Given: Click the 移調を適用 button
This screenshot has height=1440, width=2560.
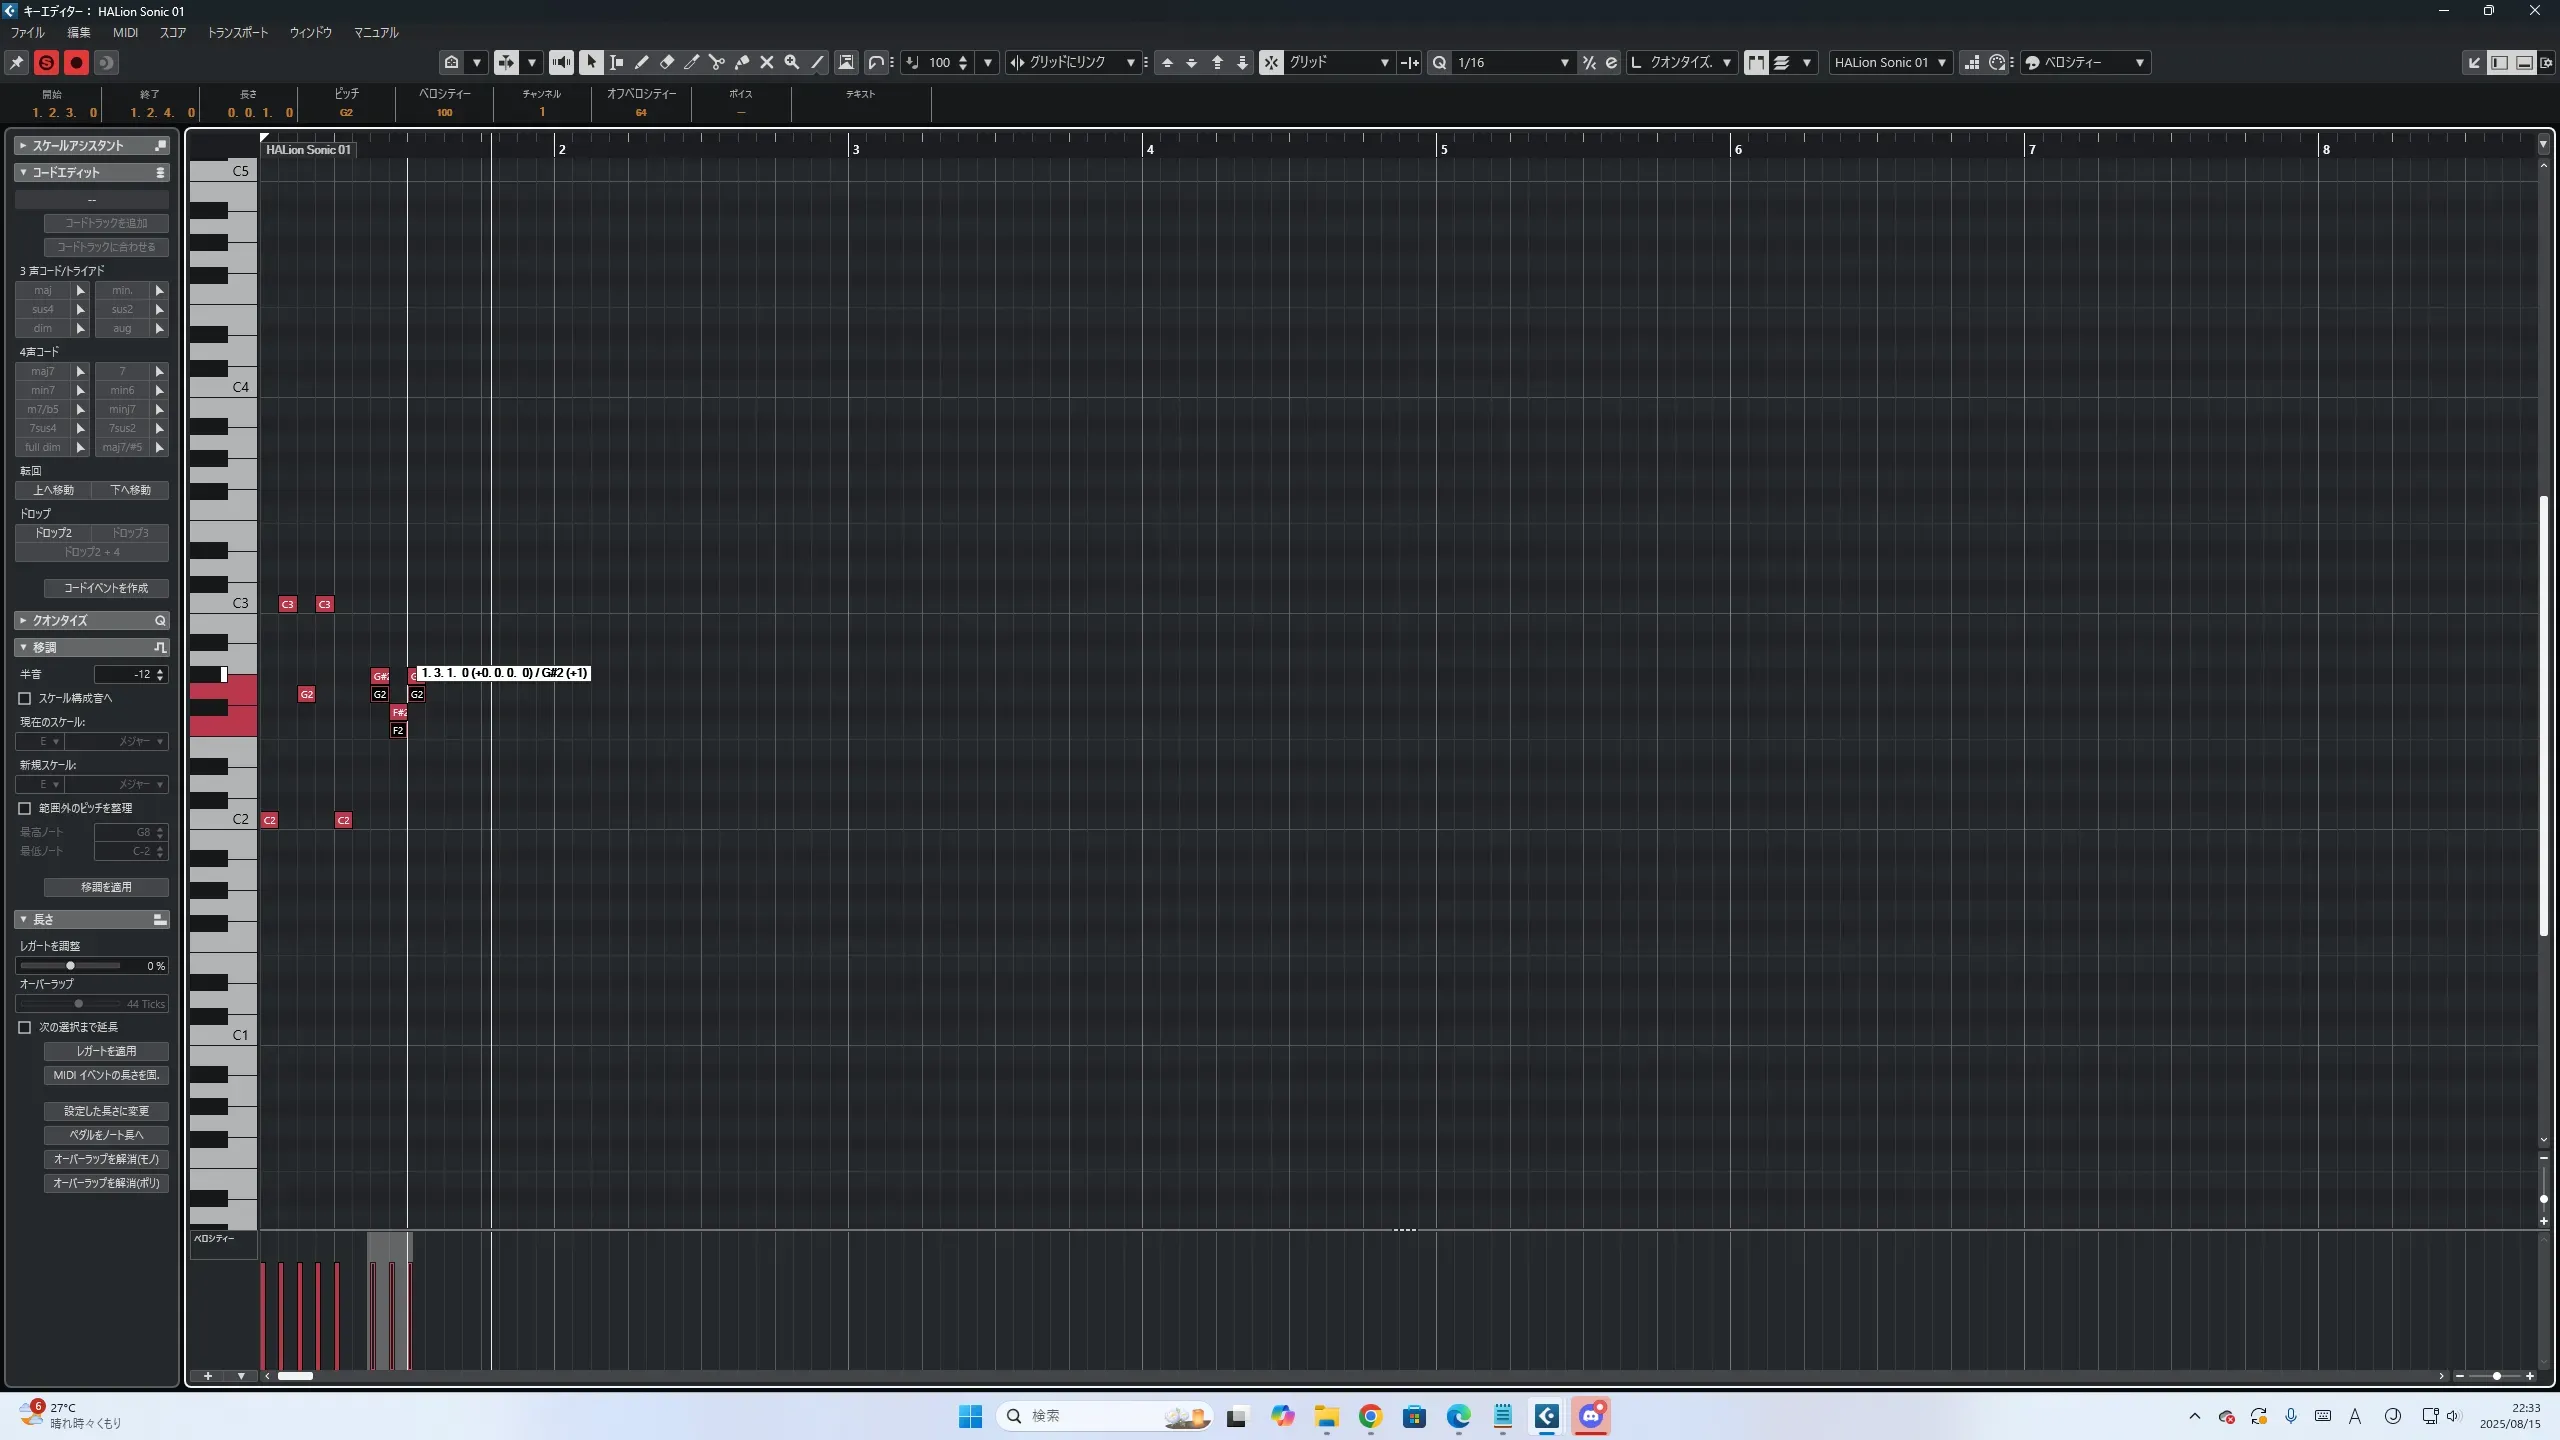Looking at the screenshot, I should coord(106,887).
